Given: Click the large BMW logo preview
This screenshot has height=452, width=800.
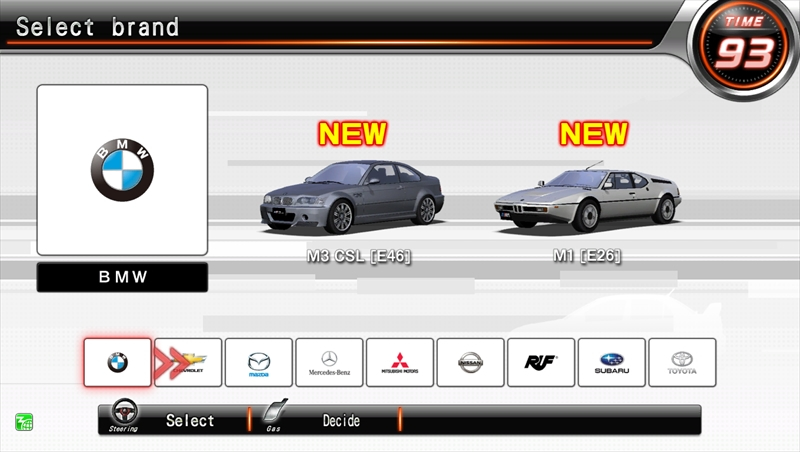Looking at the screenshot, I should pyautogui.click(x=122, y=170).
